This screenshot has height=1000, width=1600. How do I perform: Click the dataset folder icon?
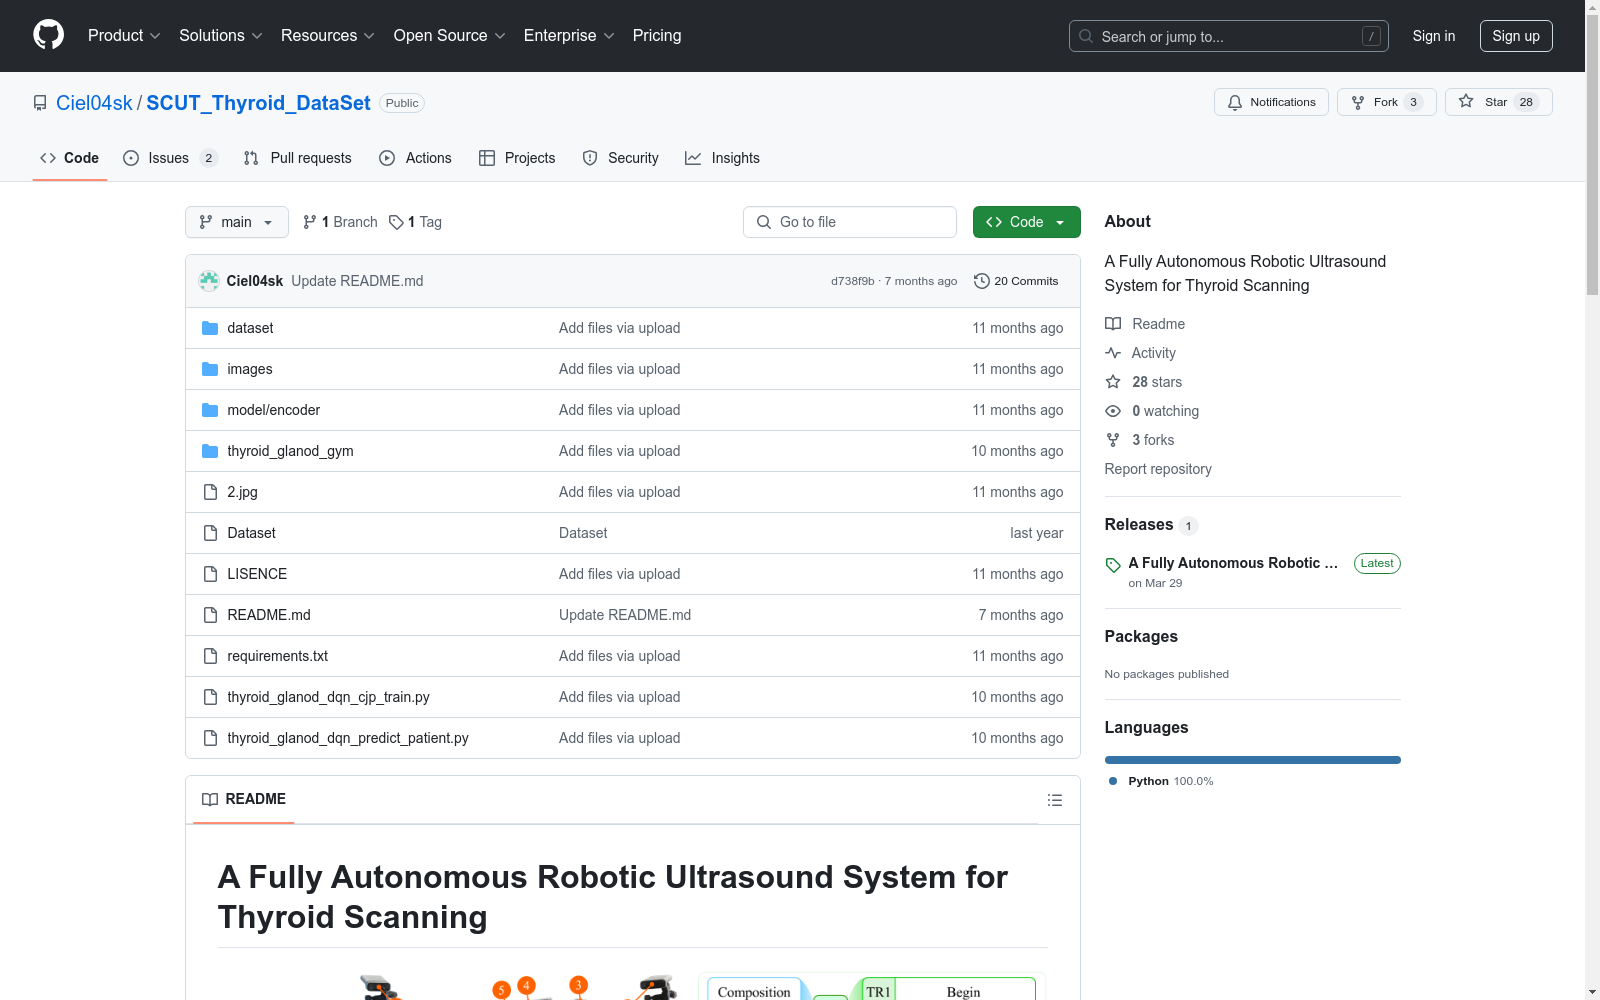click(x=210, y=328)
